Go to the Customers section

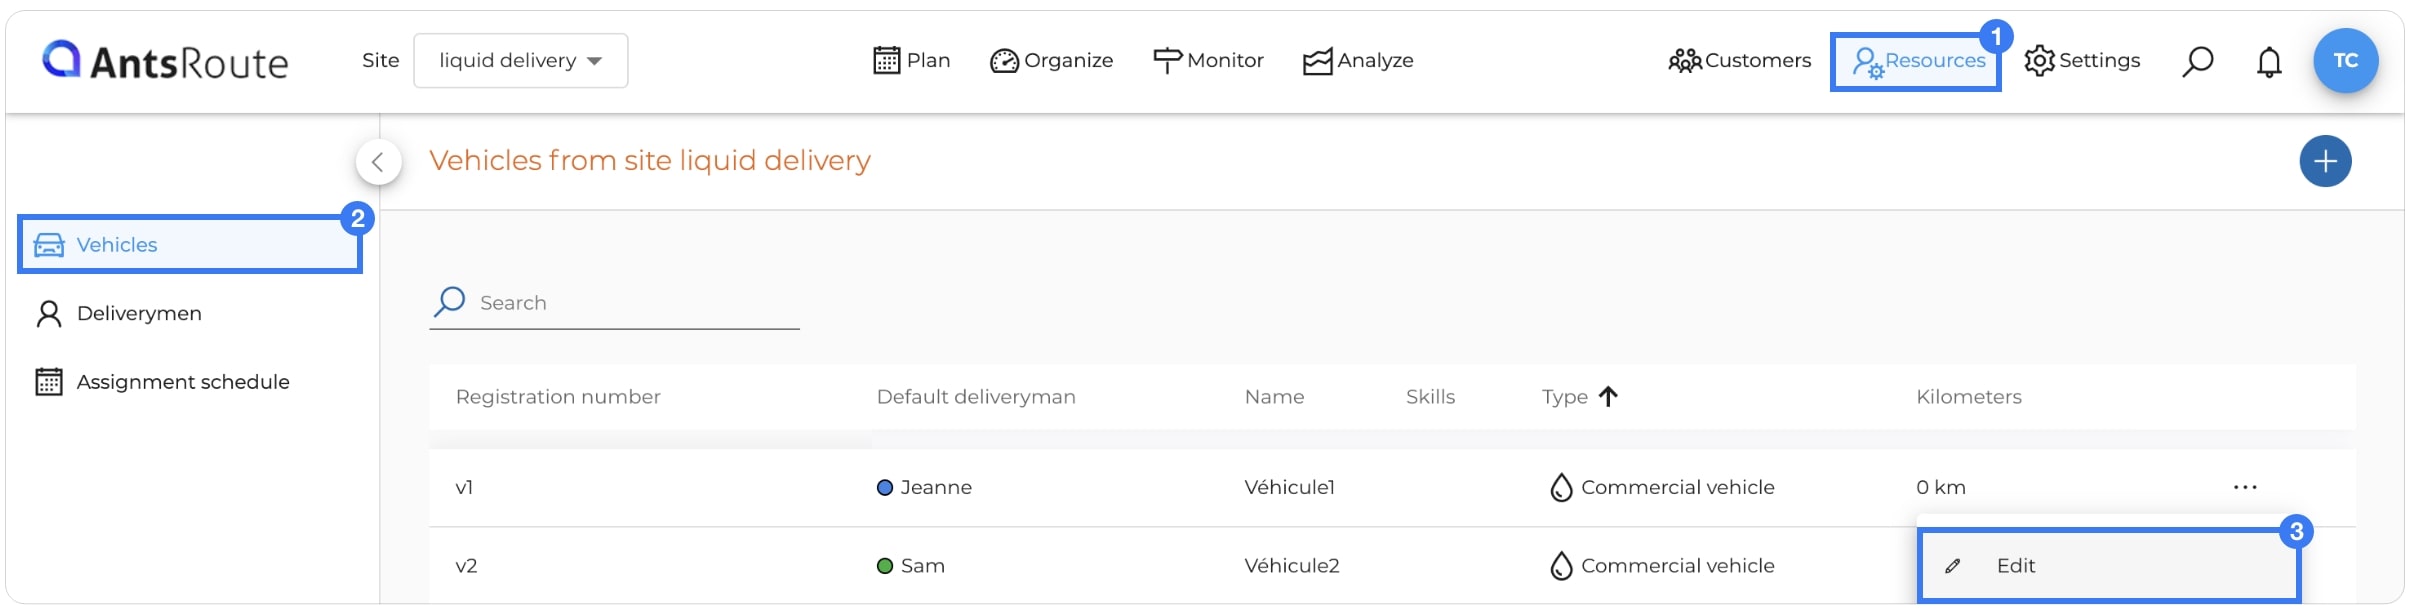point(1739,61)
